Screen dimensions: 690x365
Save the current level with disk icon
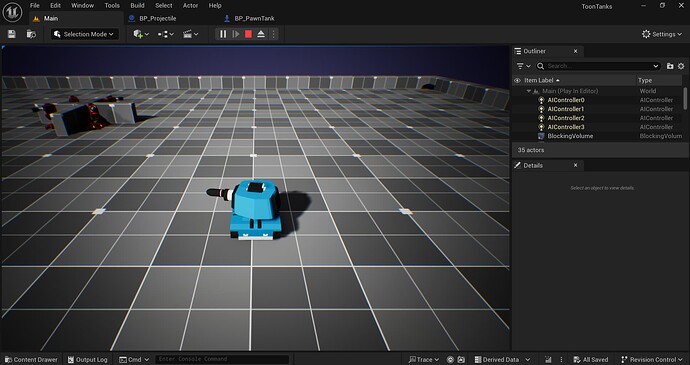[x=12, y=34]
